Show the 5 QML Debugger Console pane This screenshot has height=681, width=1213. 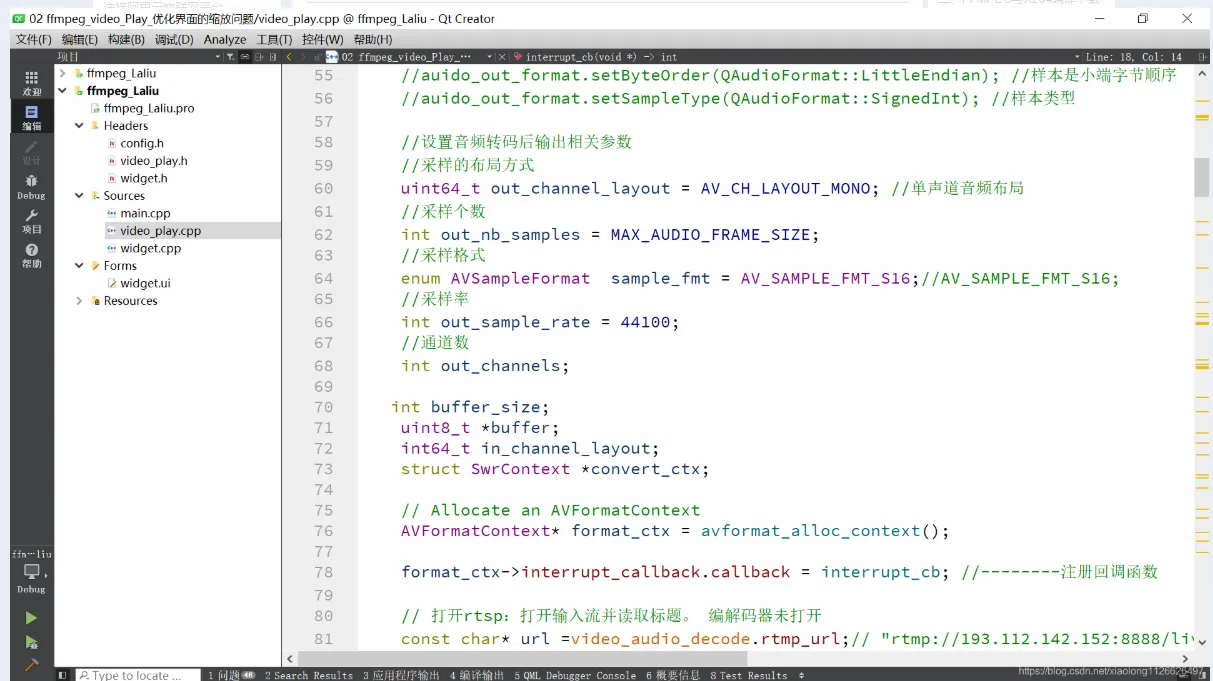pos(575,675)
